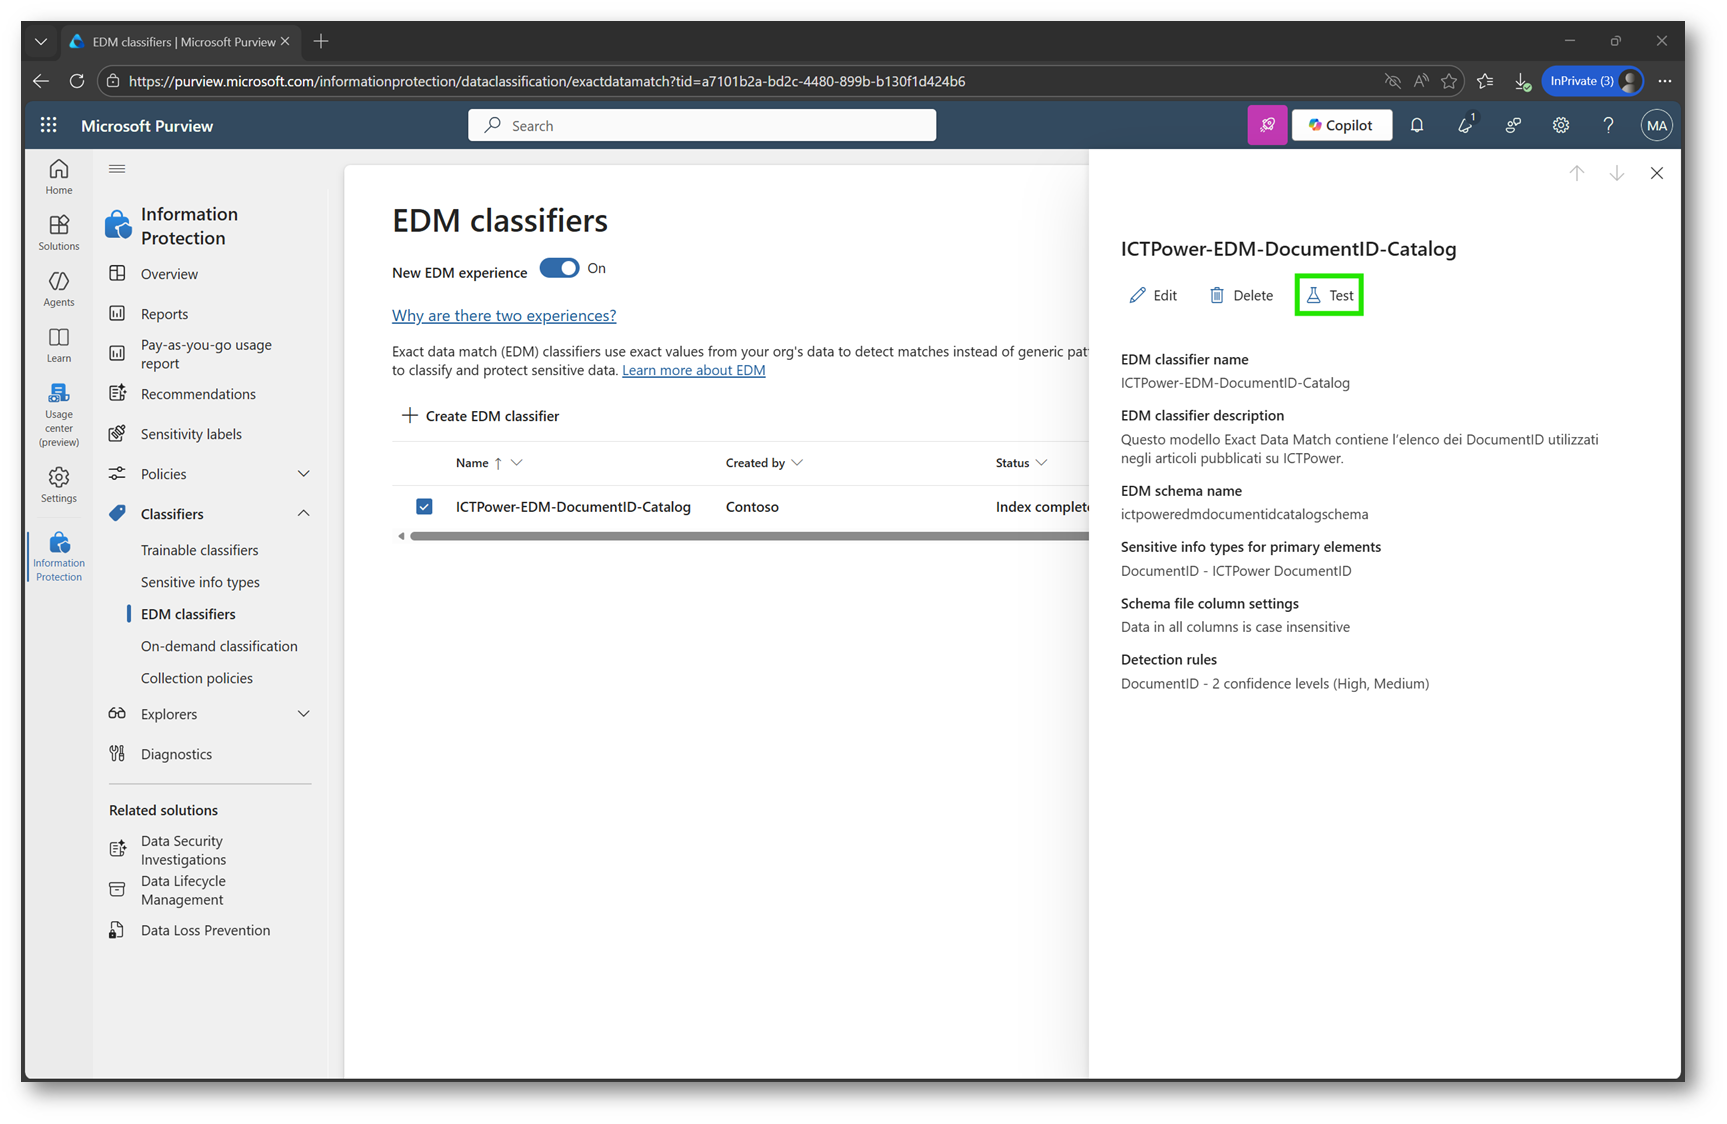Open Settings in left rail
This screenshot has height=1124, width=1727.
coord(59,484)
